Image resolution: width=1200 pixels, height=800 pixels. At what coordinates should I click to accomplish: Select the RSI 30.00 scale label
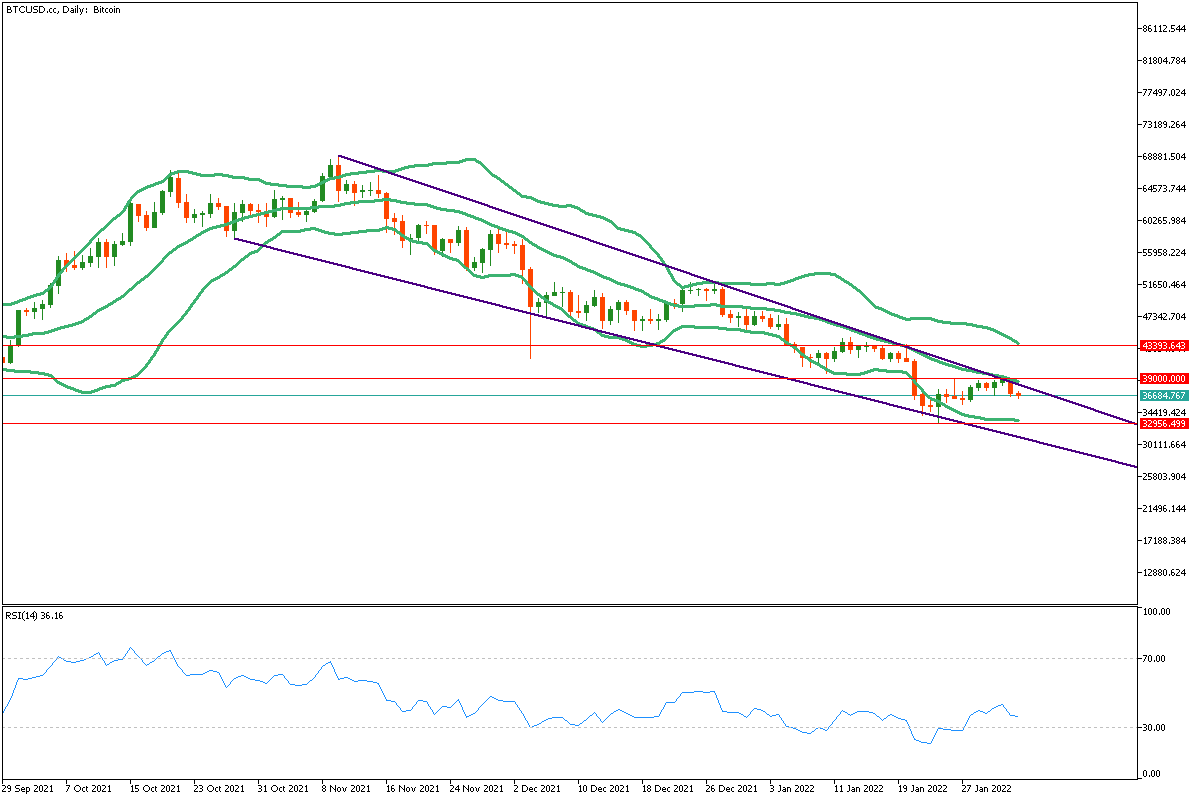[x=1158, y=727]
